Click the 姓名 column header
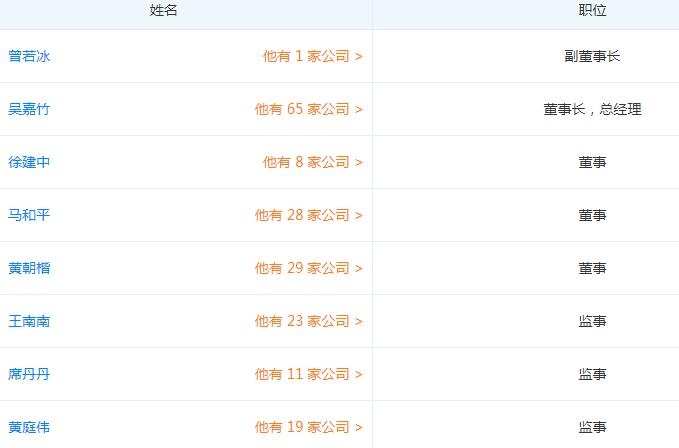679x448 pixels. [x=164, y=10]
